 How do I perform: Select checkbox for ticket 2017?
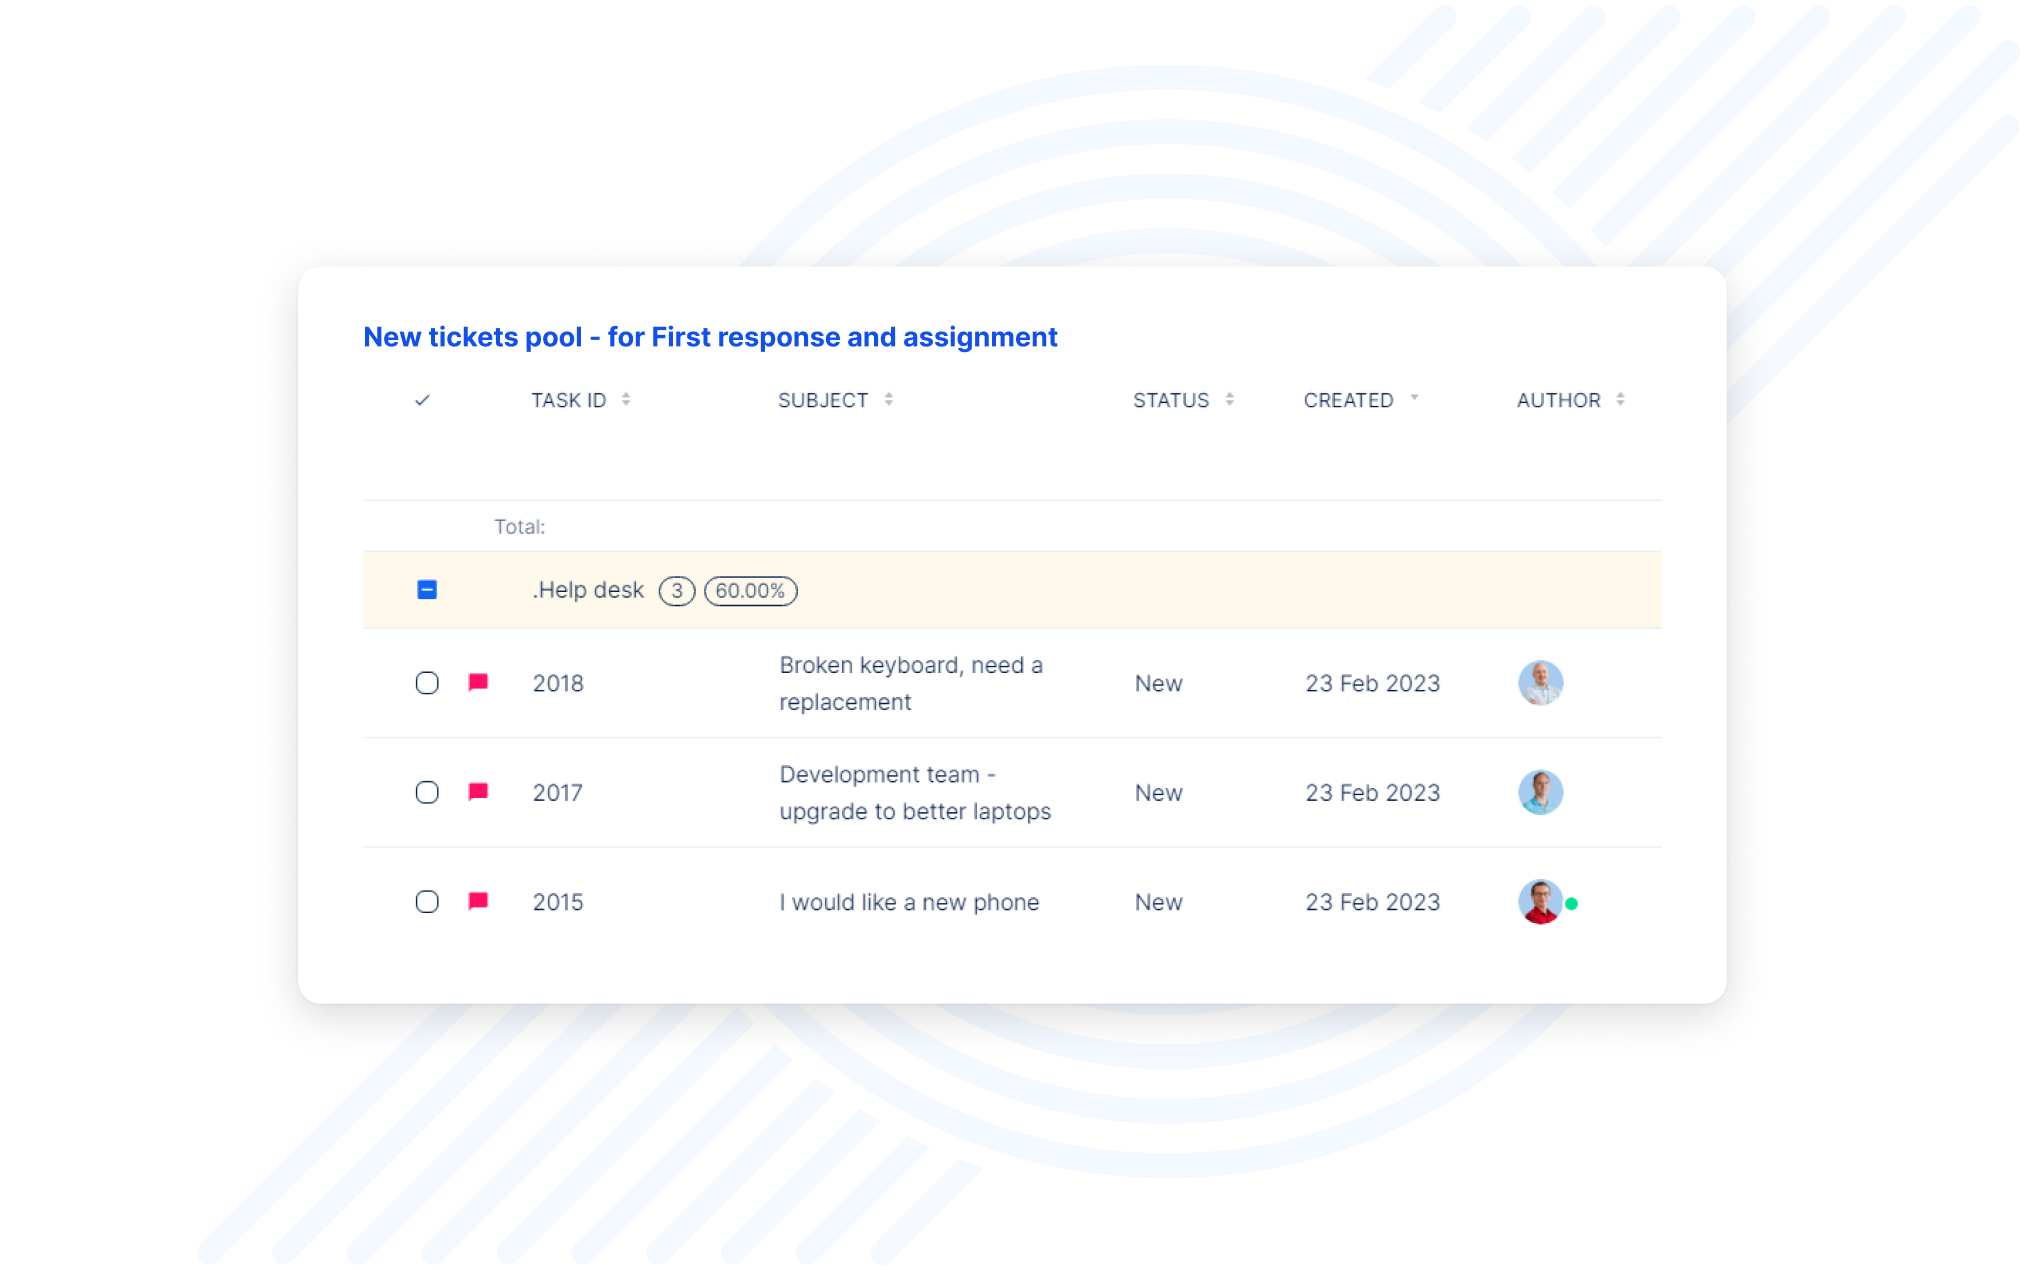[427, 792]
